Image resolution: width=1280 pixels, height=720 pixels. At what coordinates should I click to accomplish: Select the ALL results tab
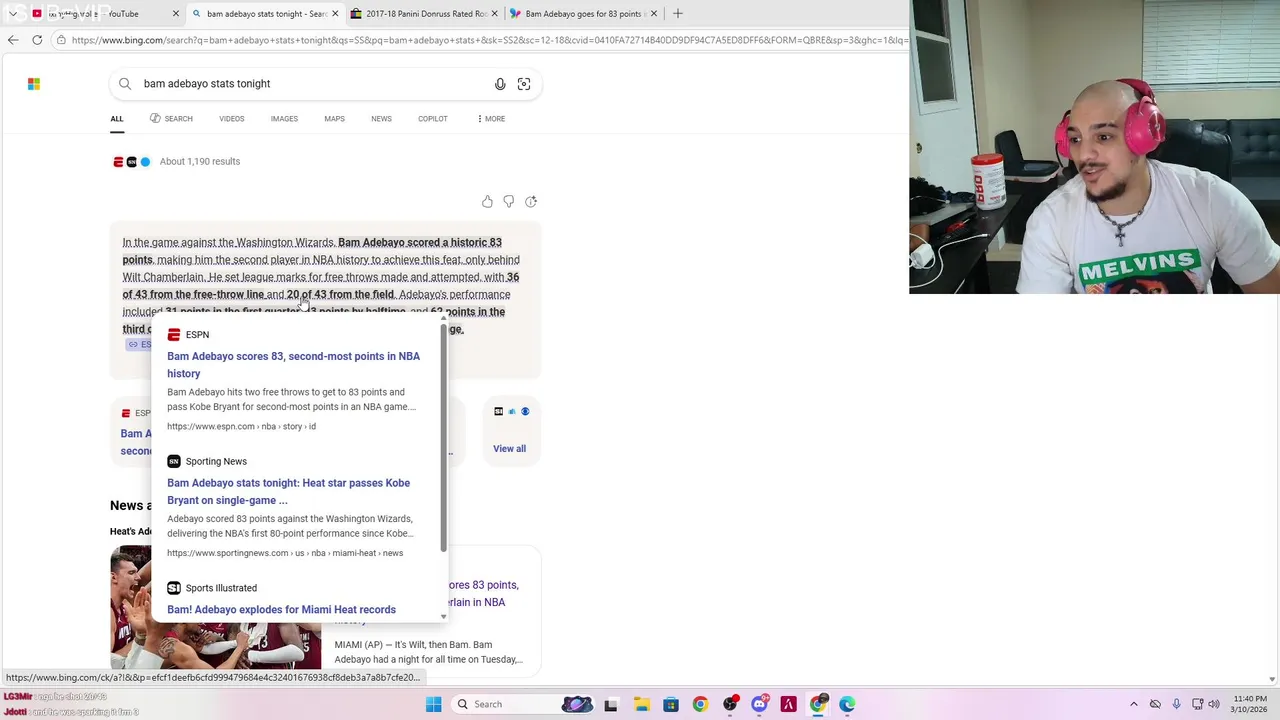tap(117, 119)
